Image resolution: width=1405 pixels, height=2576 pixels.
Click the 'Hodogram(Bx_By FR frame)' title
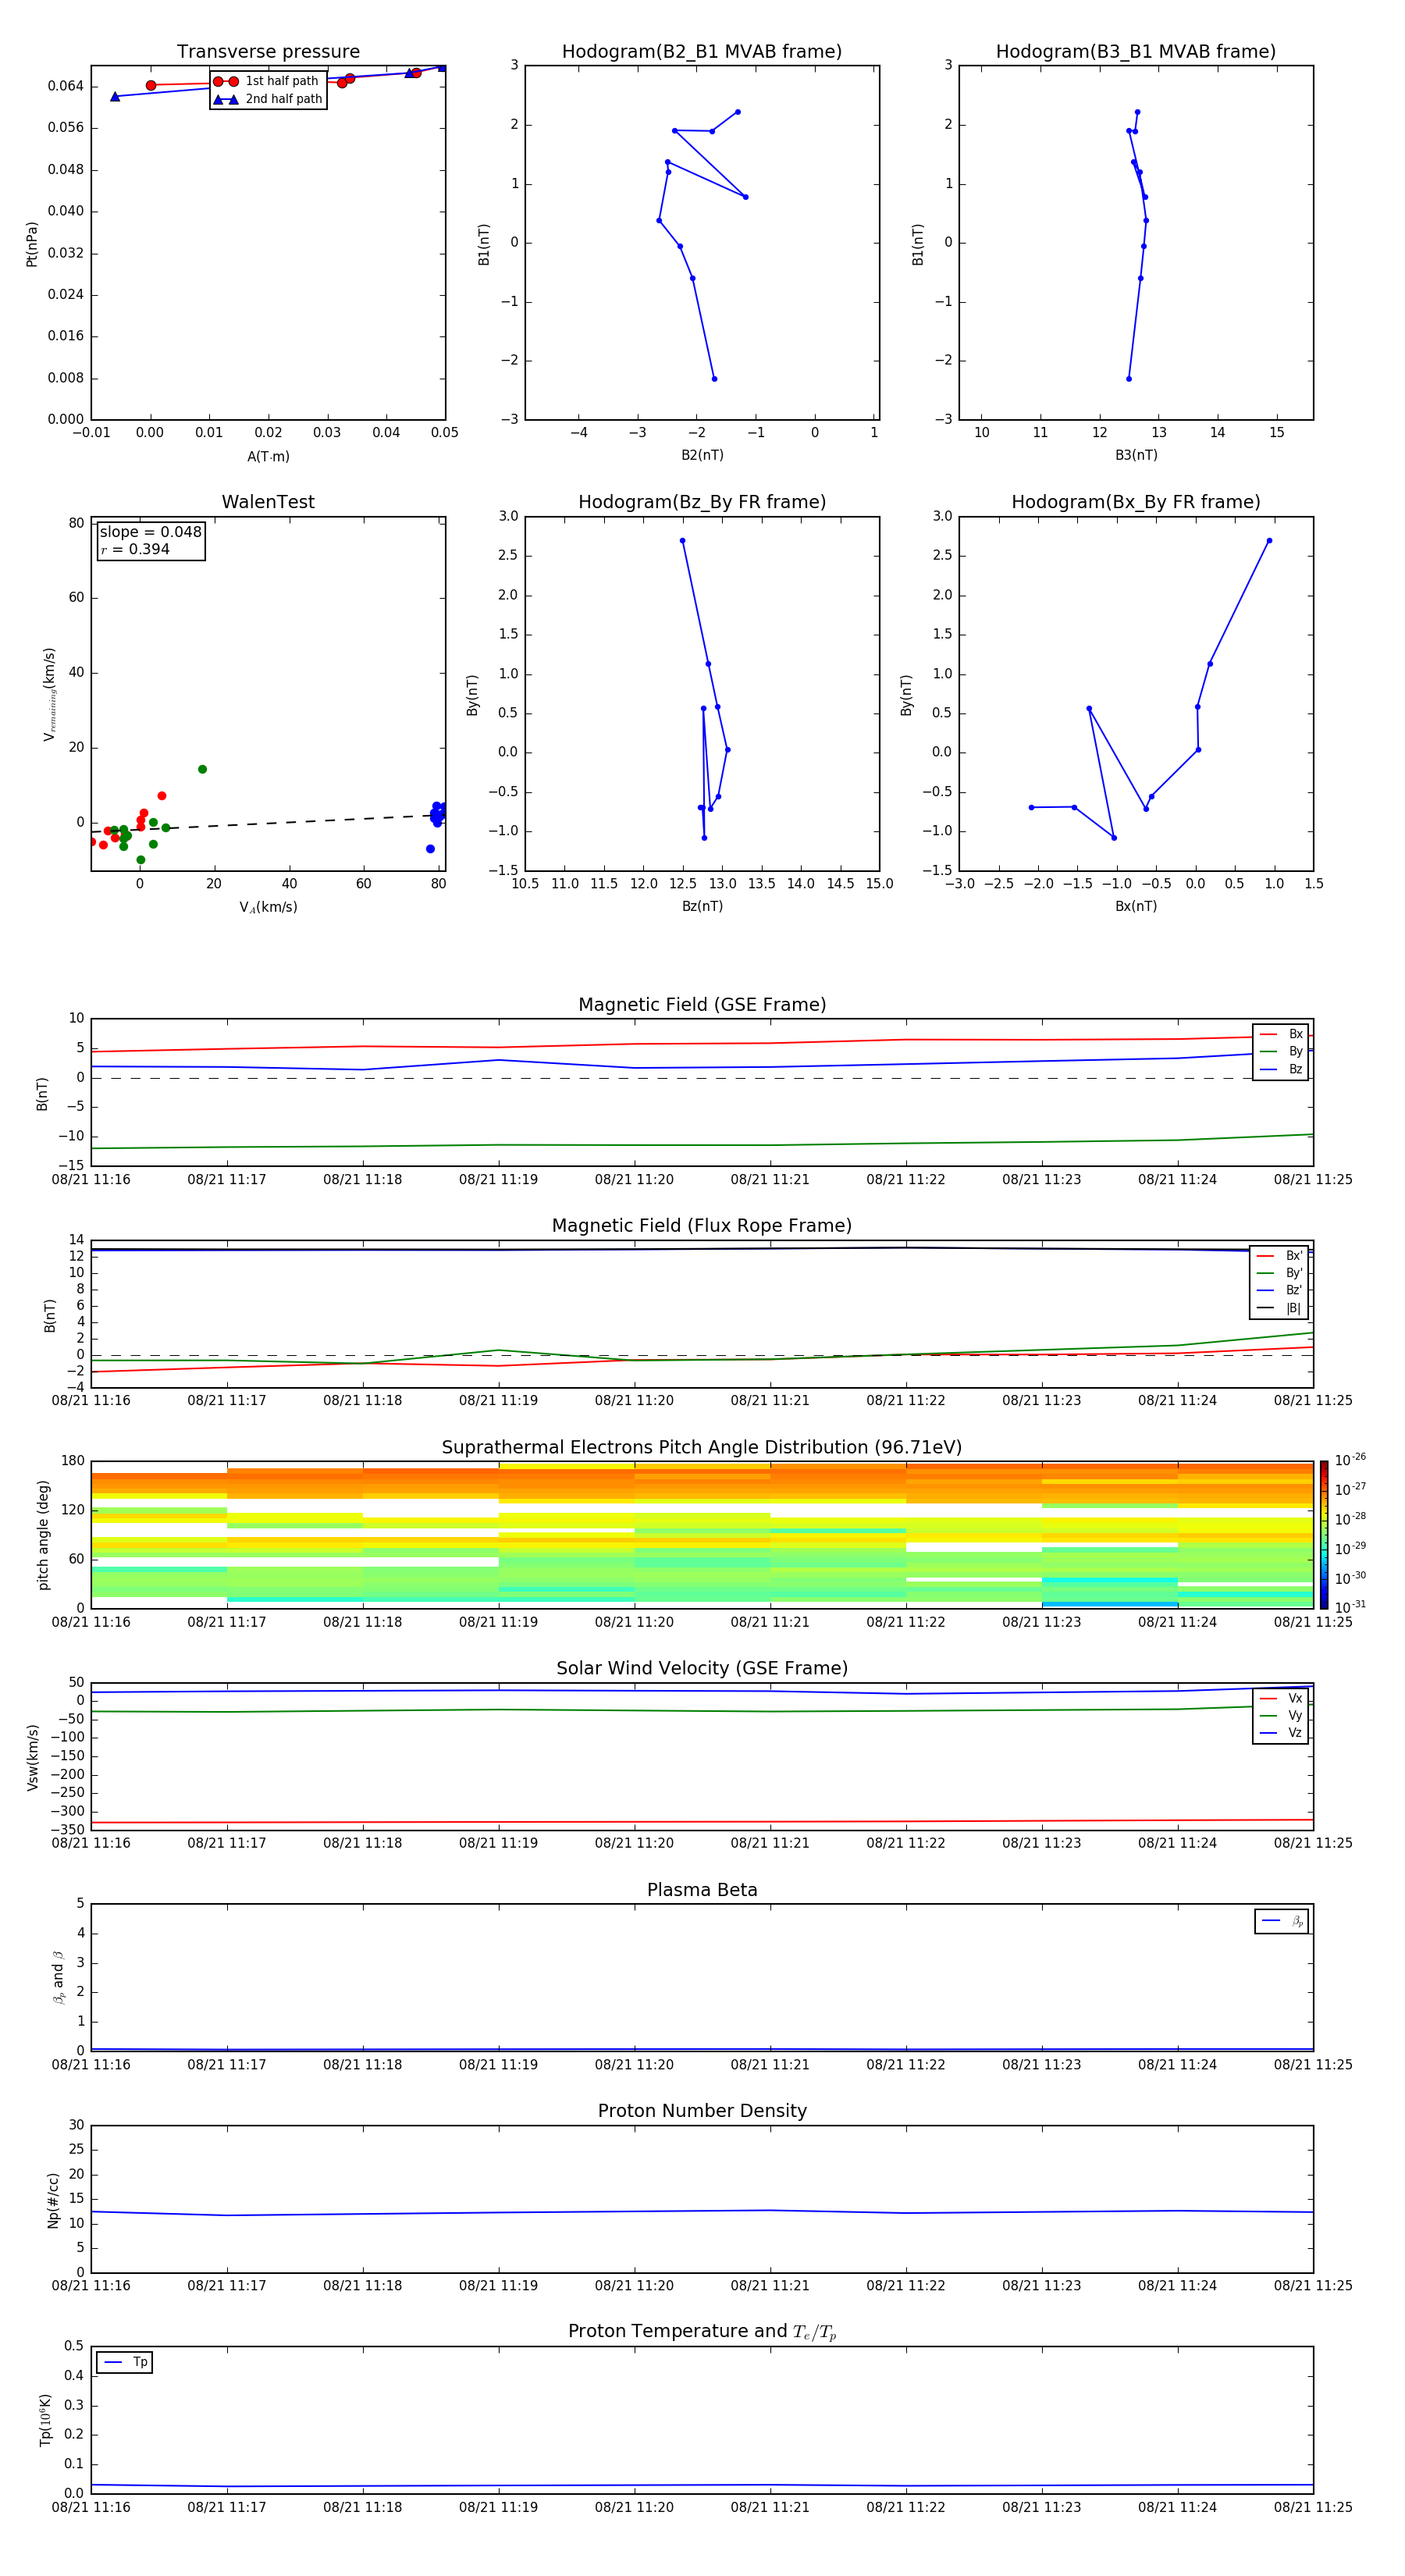click(x=1136, y=502)
